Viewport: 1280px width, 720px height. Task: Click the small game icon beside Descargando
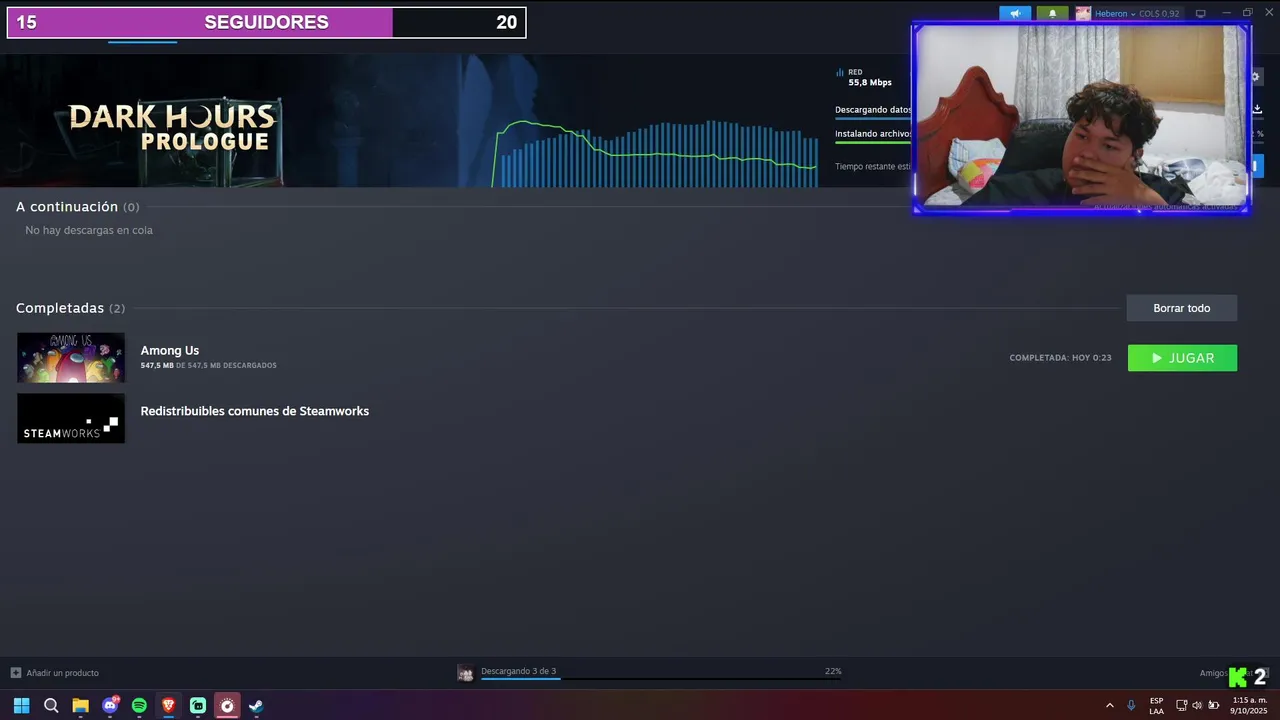465,673
